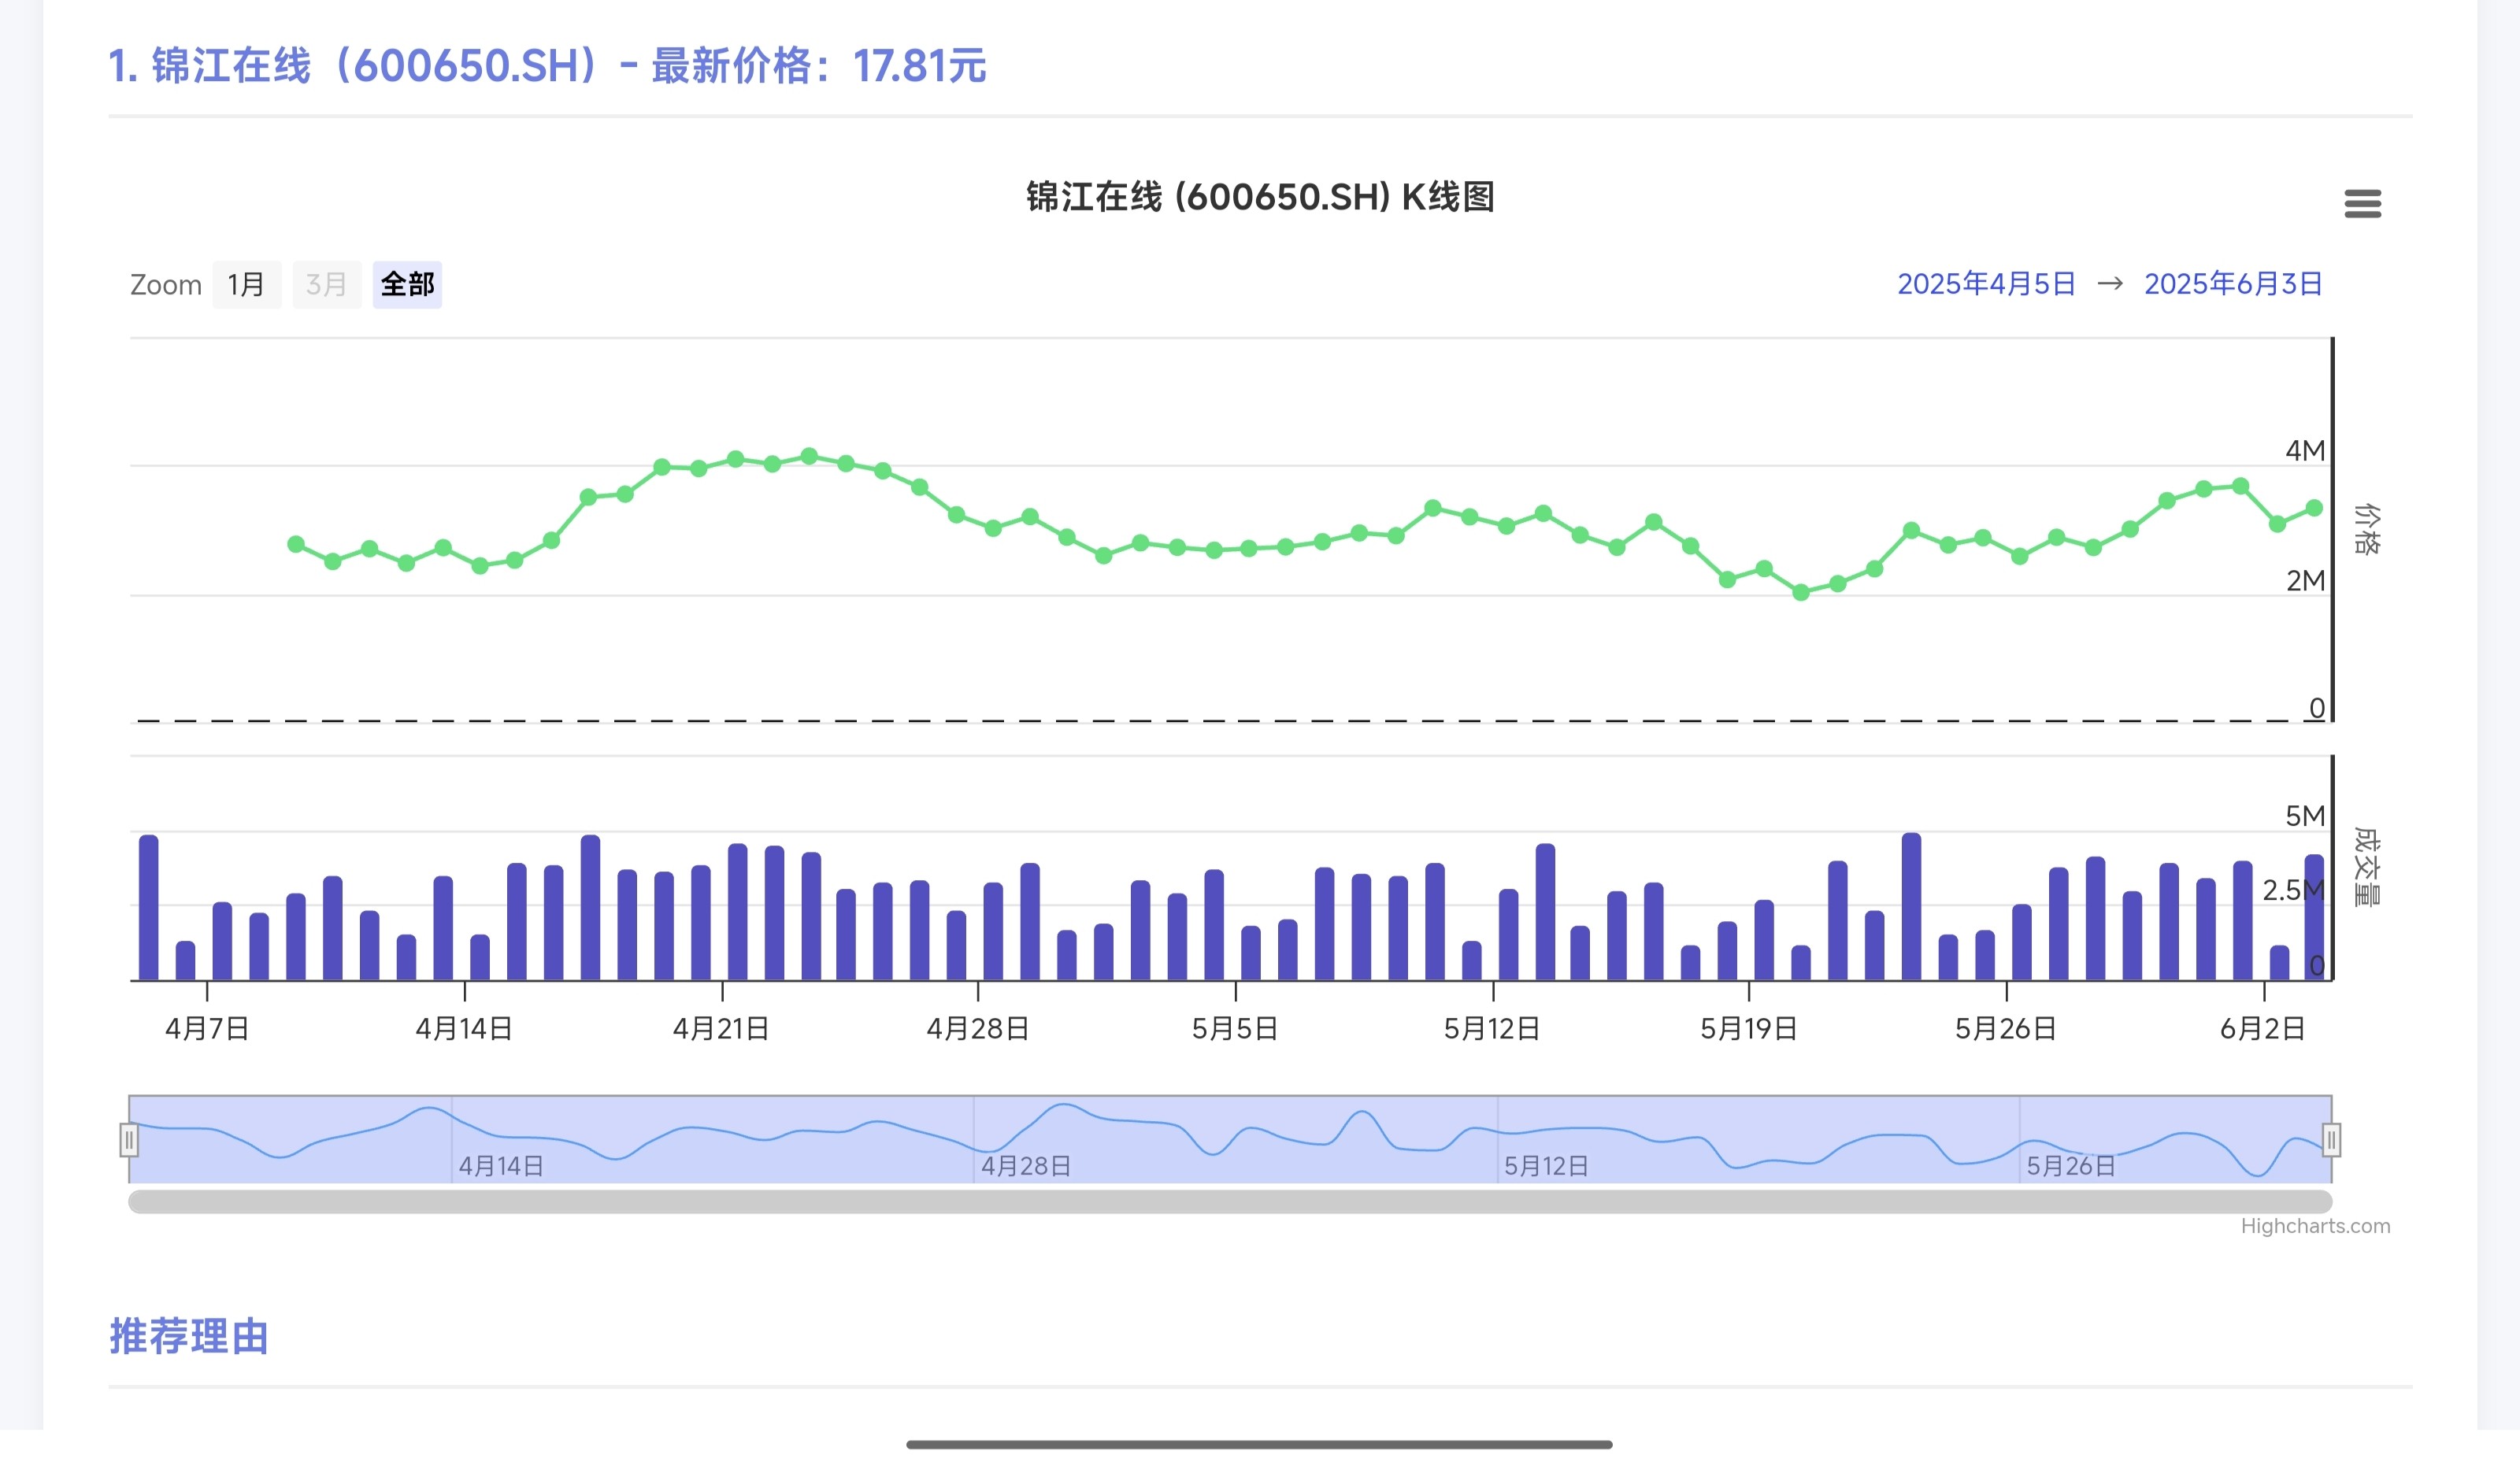Click the 成交量 axis title
The width and height of the screenshot is (2520, 1462).
(2366, 867)
